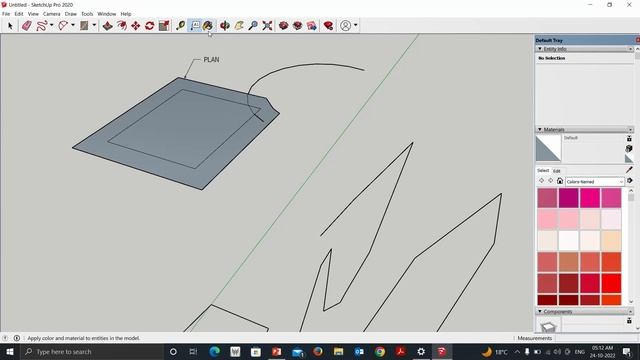Choose the Paint Bucket tool
Image resolution: width=640 pixels, height=360 pixels.
tap(208, 26)
